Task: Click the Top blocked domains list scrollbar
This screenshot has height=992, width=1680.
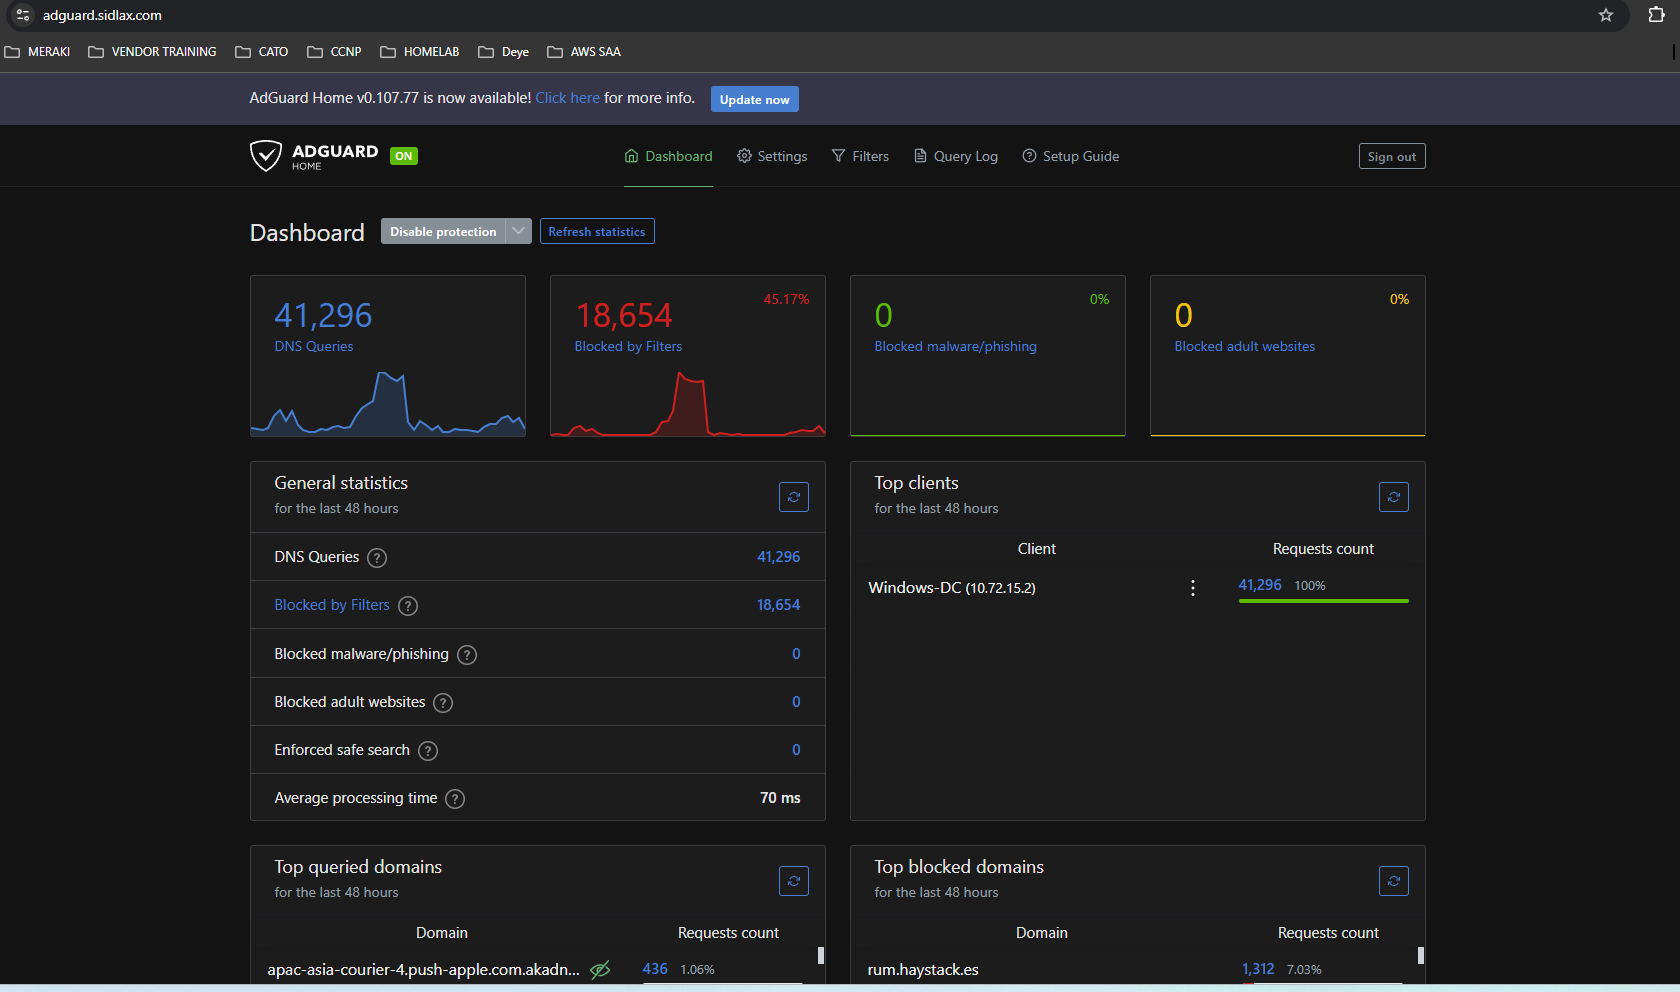Action: [1421, 955]
